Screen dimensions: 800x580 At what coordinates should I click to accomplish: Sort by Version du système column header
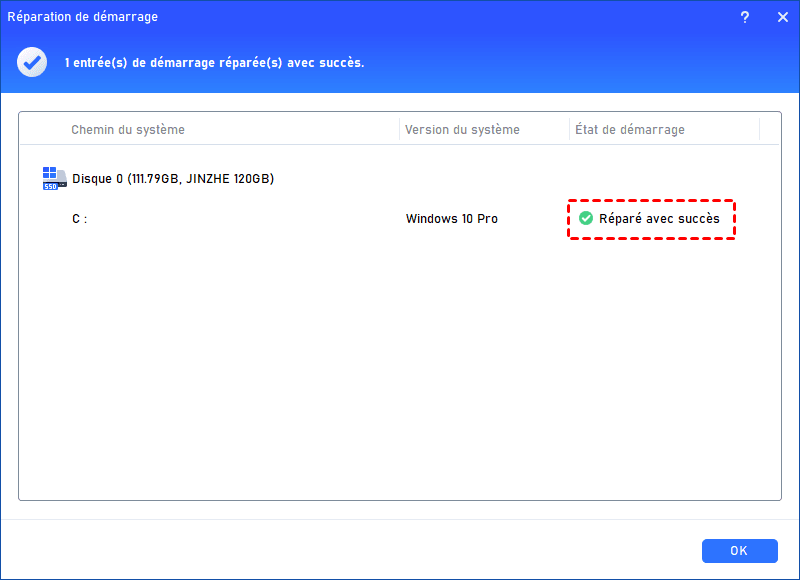[x=462, y=130]
